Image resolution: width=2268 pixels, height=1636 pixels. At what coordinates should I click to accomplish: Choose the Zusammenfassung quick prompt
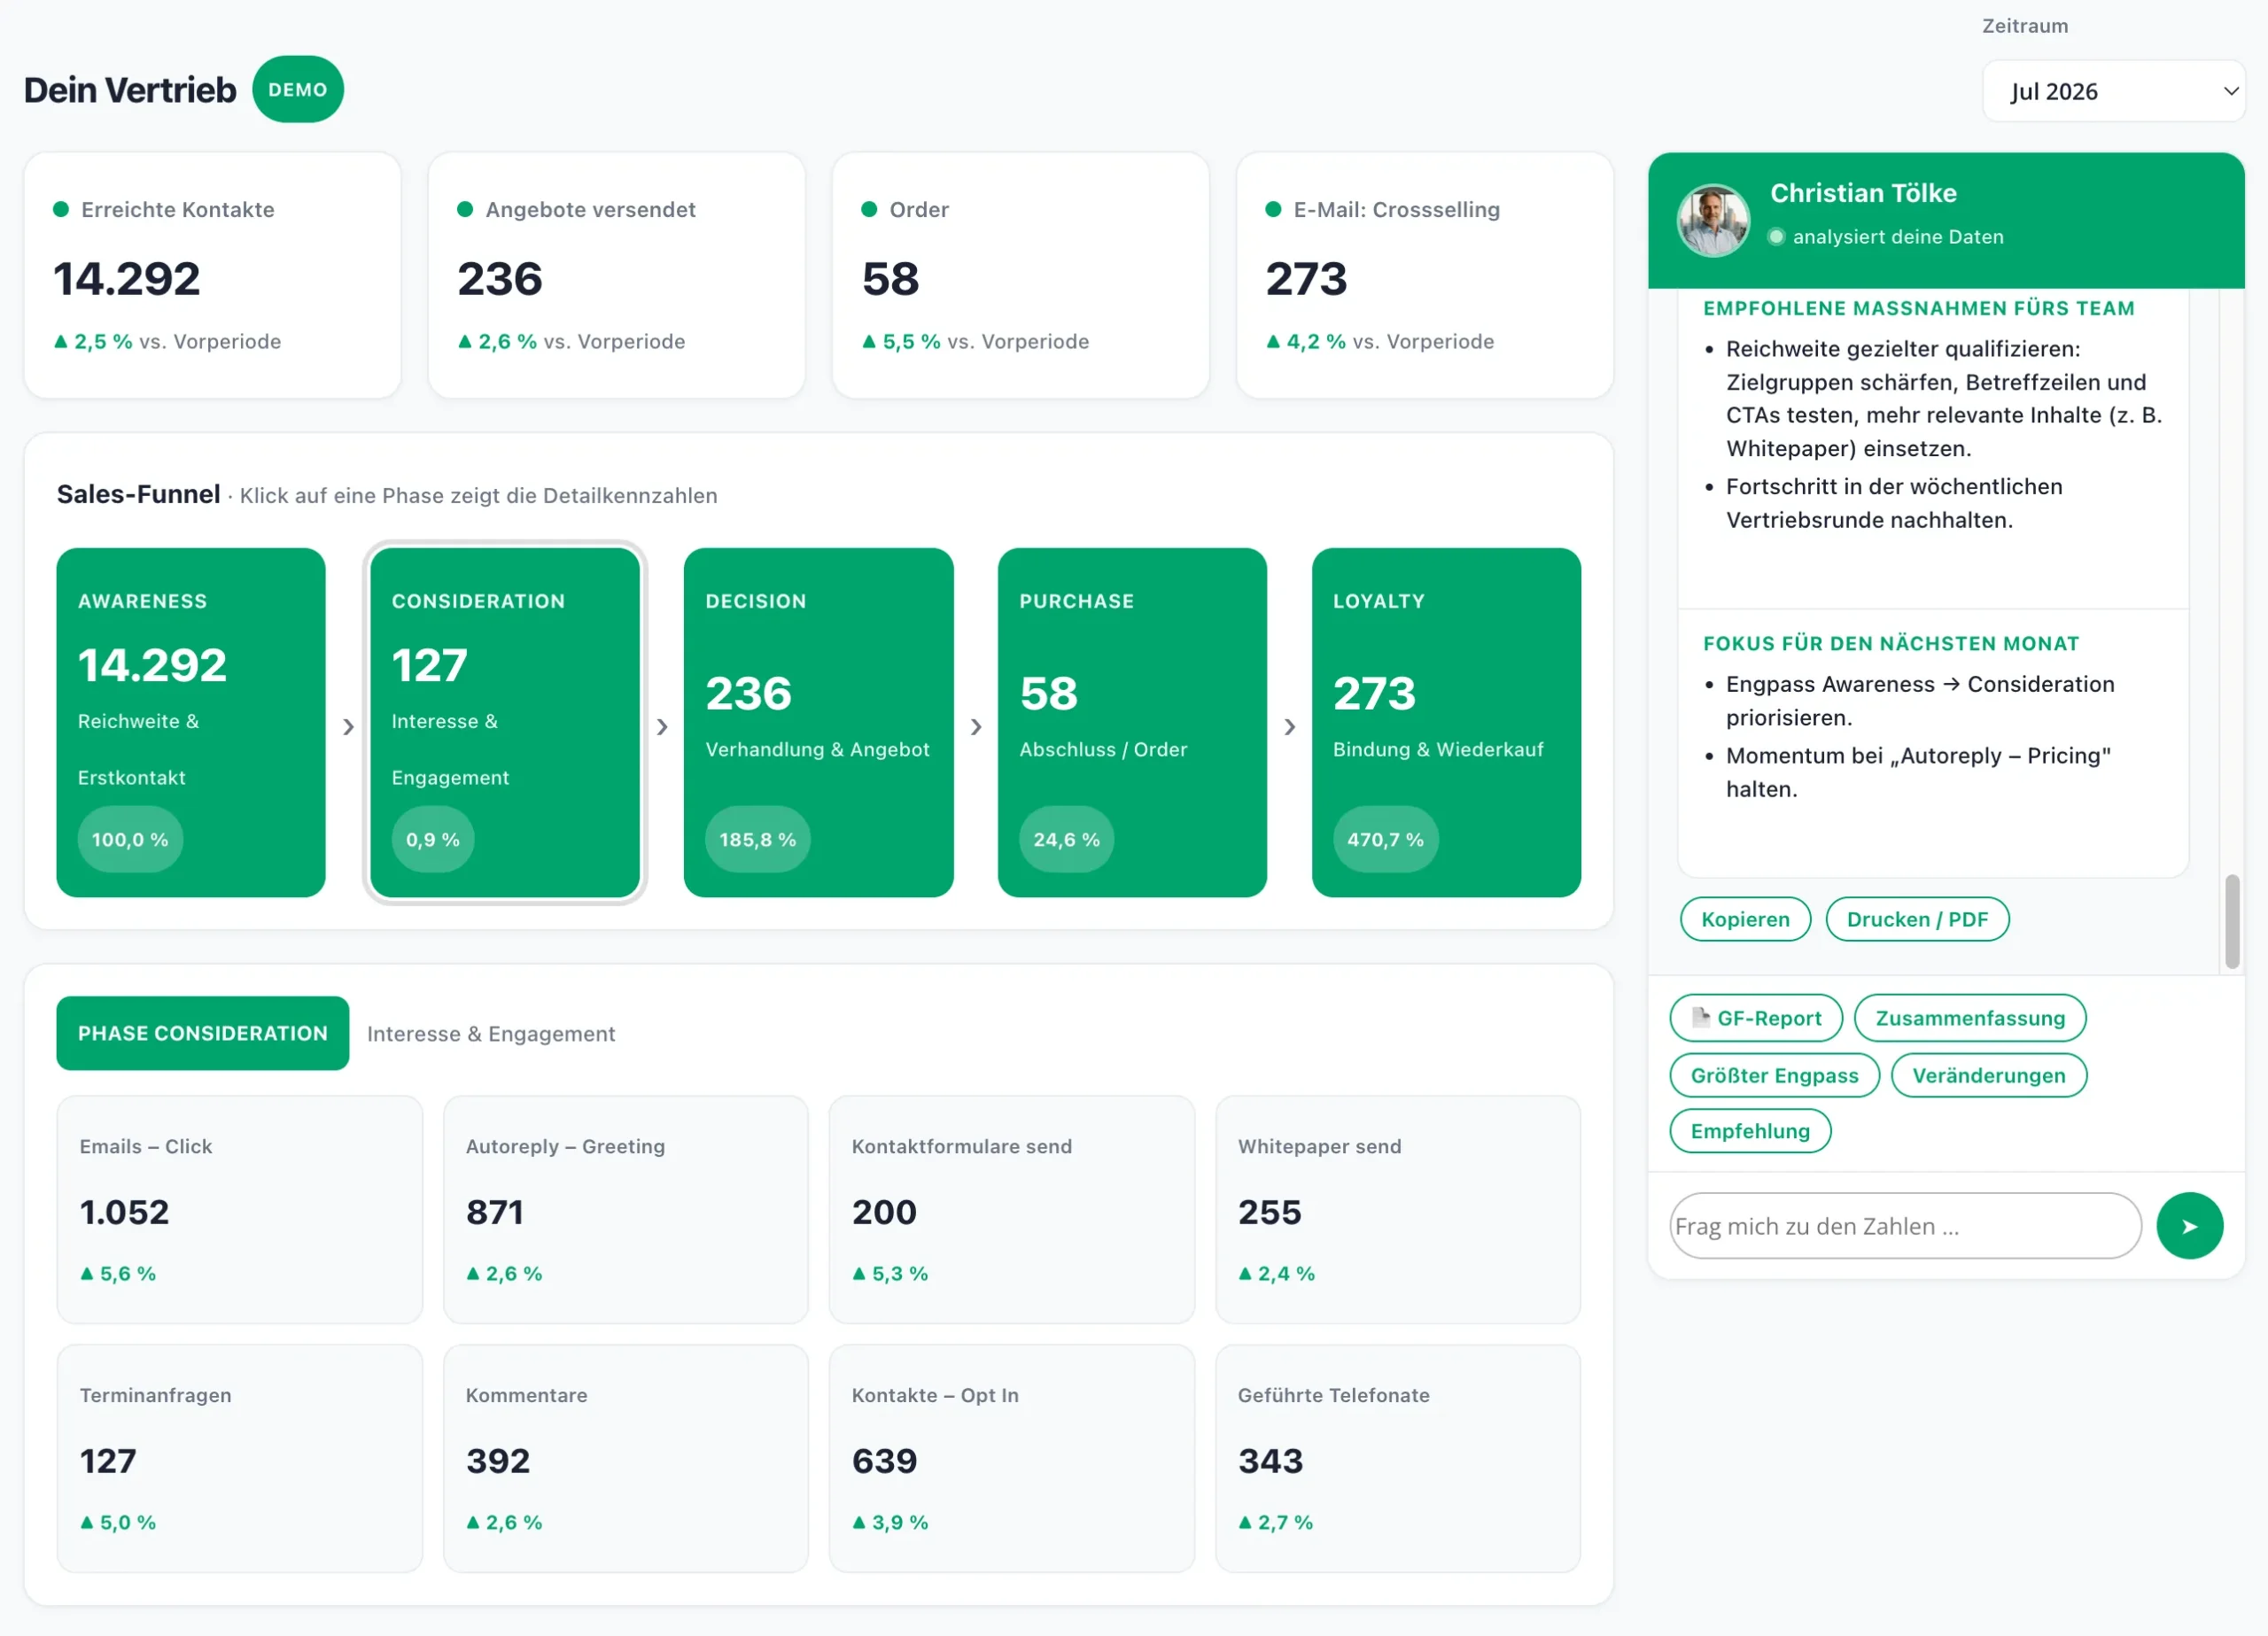(x=1970, y=1018)
